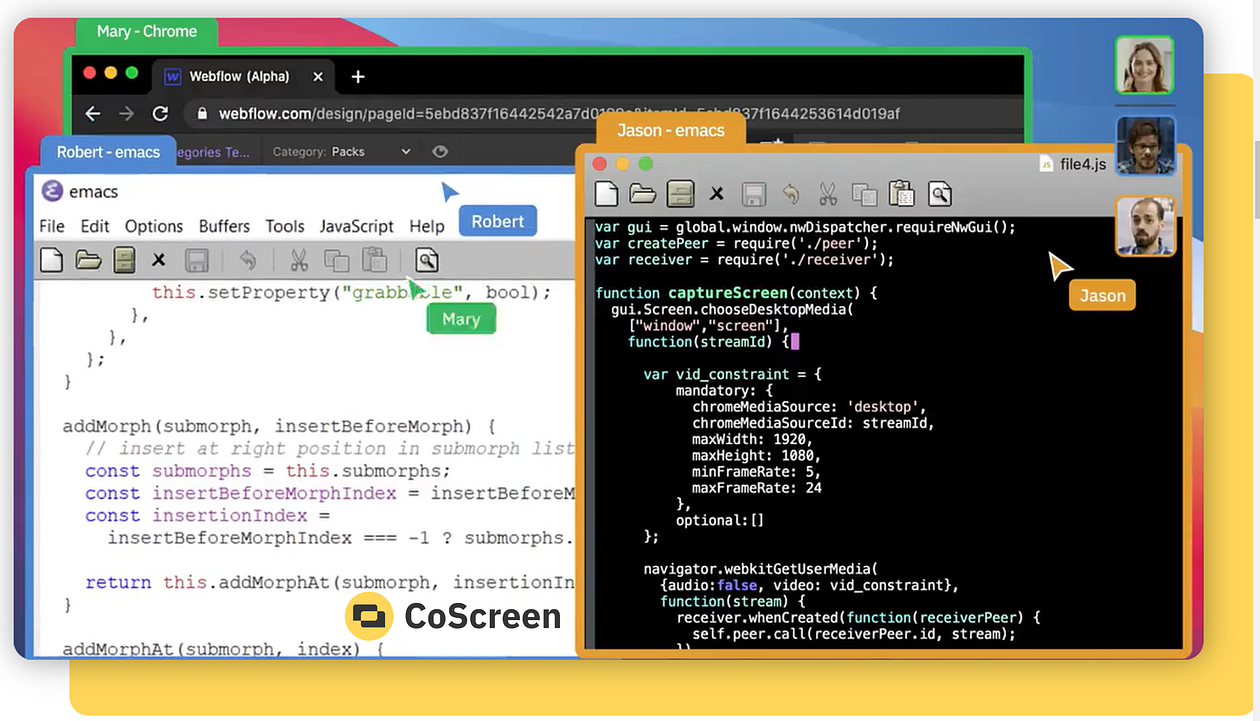The image size is (1260, 721).
Task: Open Tools menu in Robert's emacs
Action: click(285, 226)
